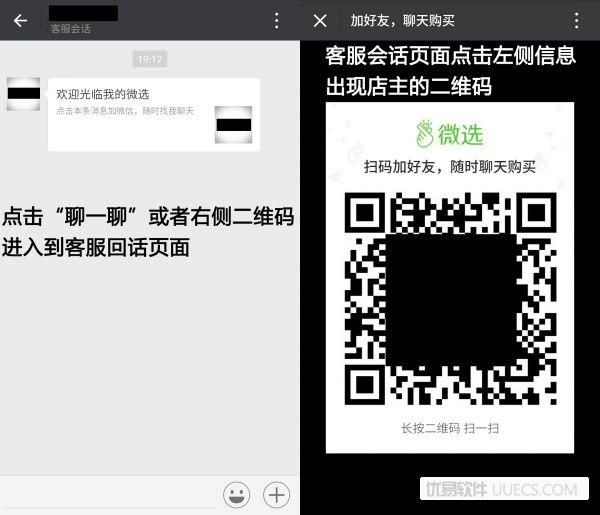Image resolution: width=600 pixels, height=515 pixels.
Task: Tap 长按二维码 扫一扫 hint text
Action: pyautogui.click(x=450, y=429)
